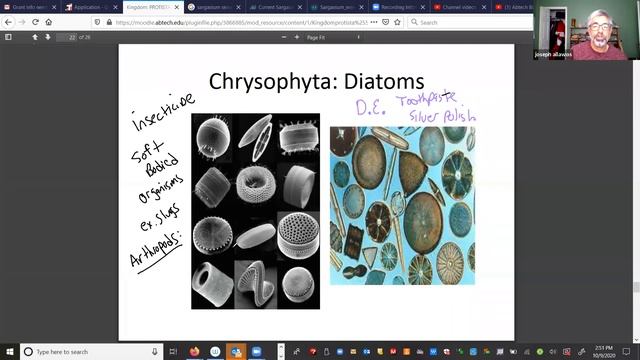Open the Page Fit zoom dropdown
The height and width of the screenshot is (360, 640).
(x=333, y=37)
